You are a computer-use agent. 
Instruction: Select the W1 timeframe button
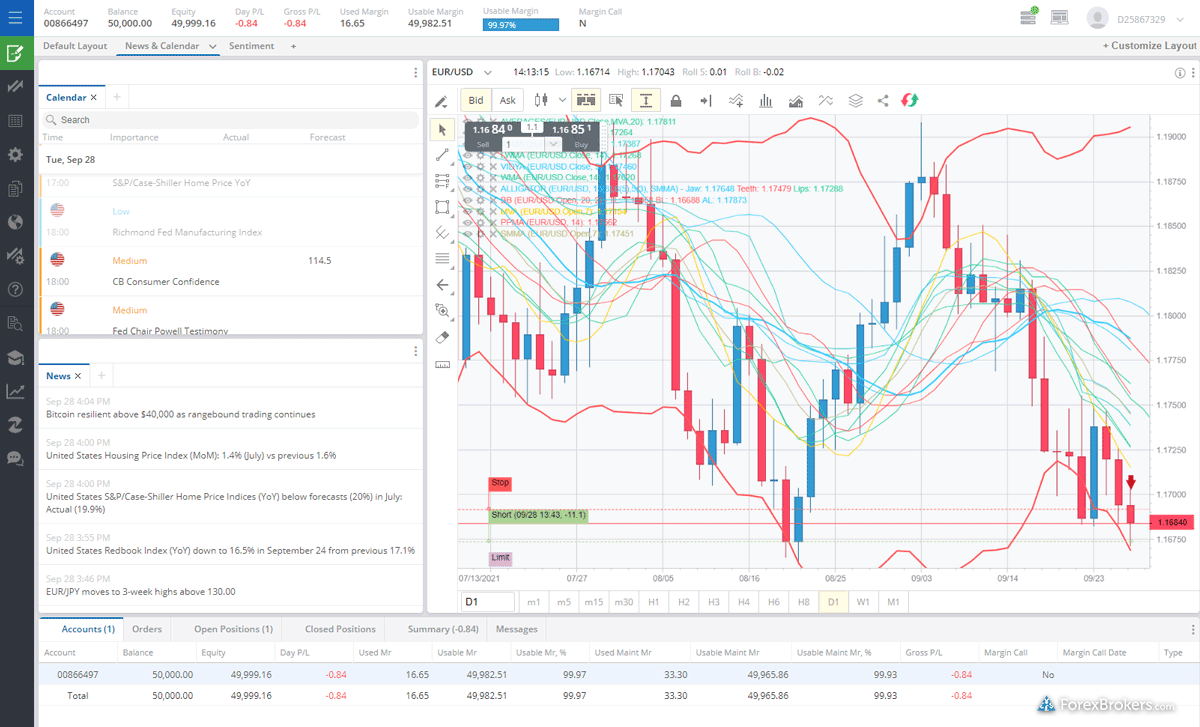click(x=863, y=602)
